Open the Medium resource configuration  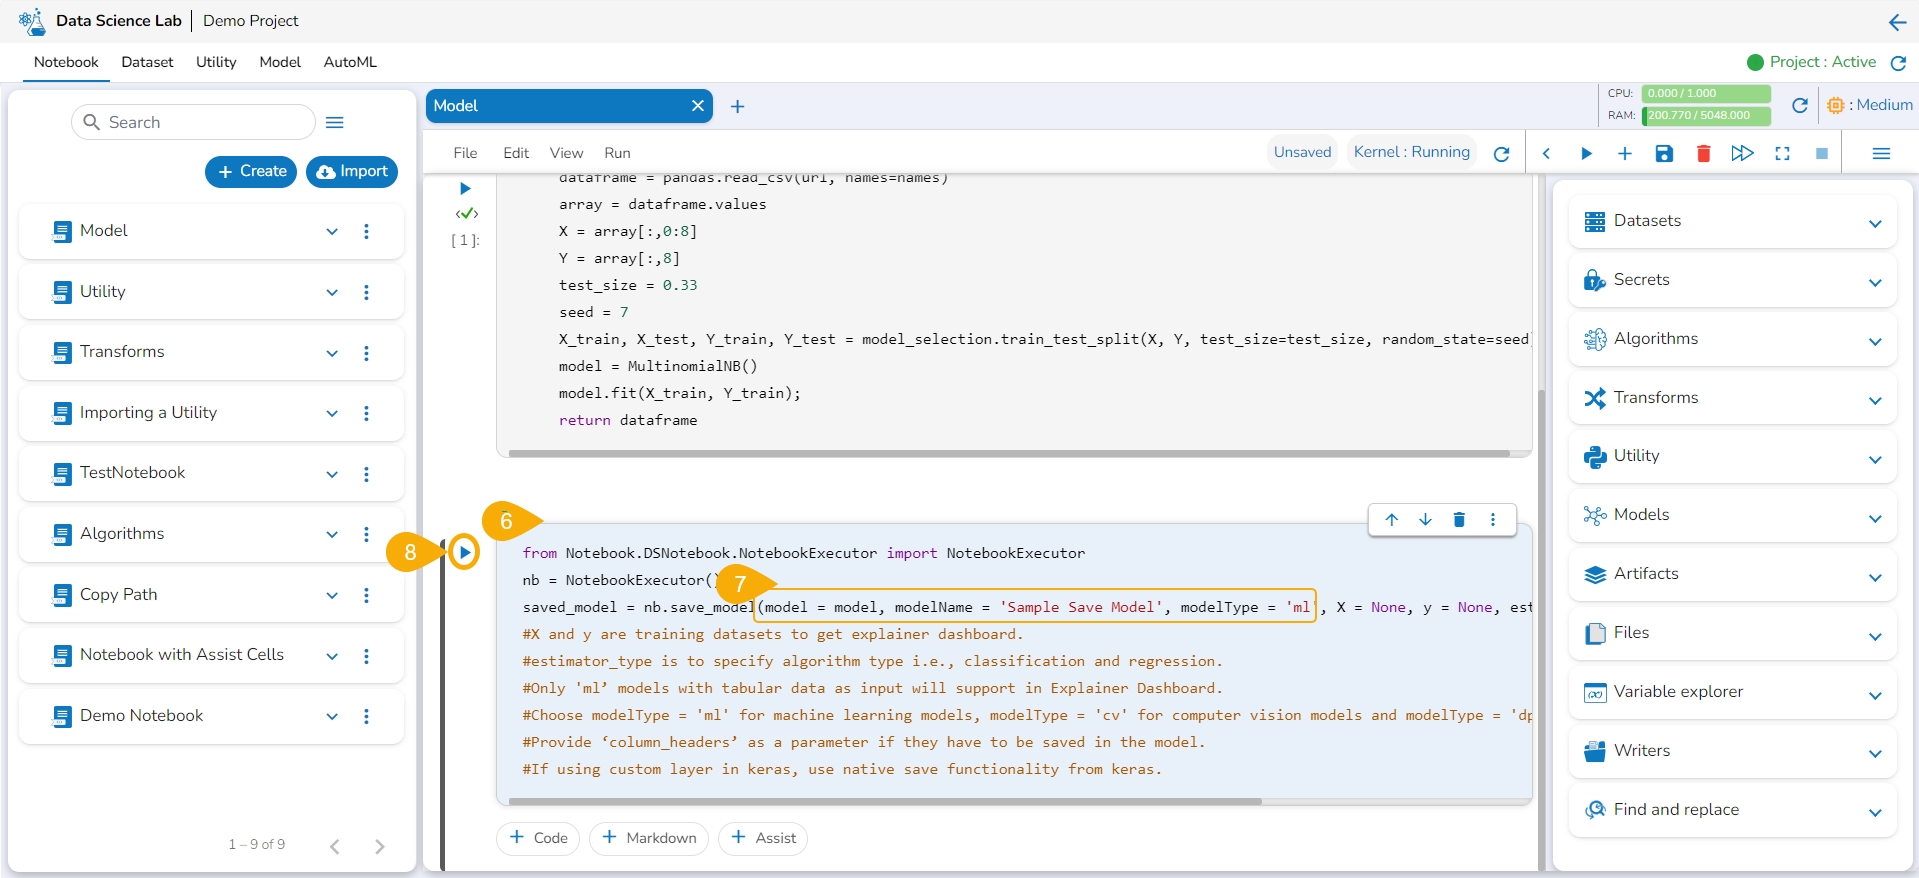pyautogui.click(x=1870, y=105)
